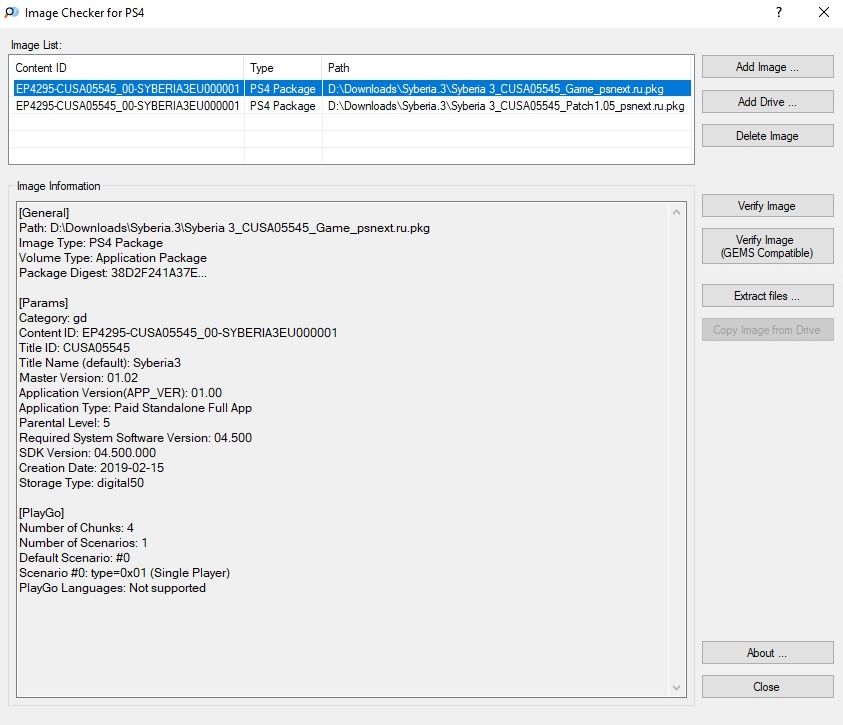Delete the selected image
The width and height of the screenshot is (843, 725).
(767, 136)
